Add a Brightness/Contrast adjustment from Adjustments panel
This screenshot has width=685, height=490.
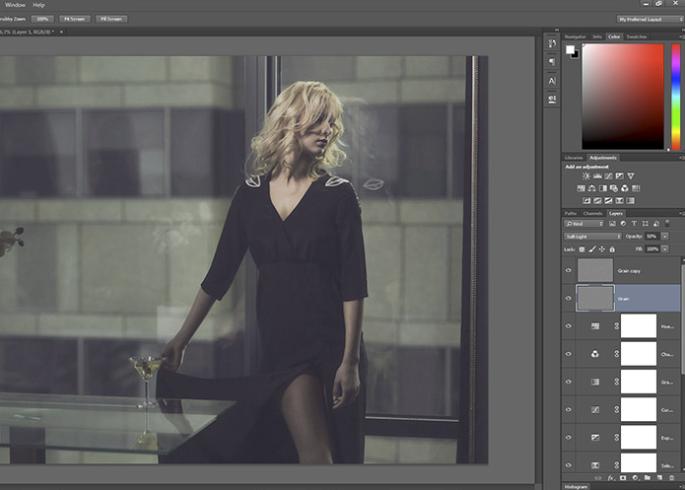point(586,176)
